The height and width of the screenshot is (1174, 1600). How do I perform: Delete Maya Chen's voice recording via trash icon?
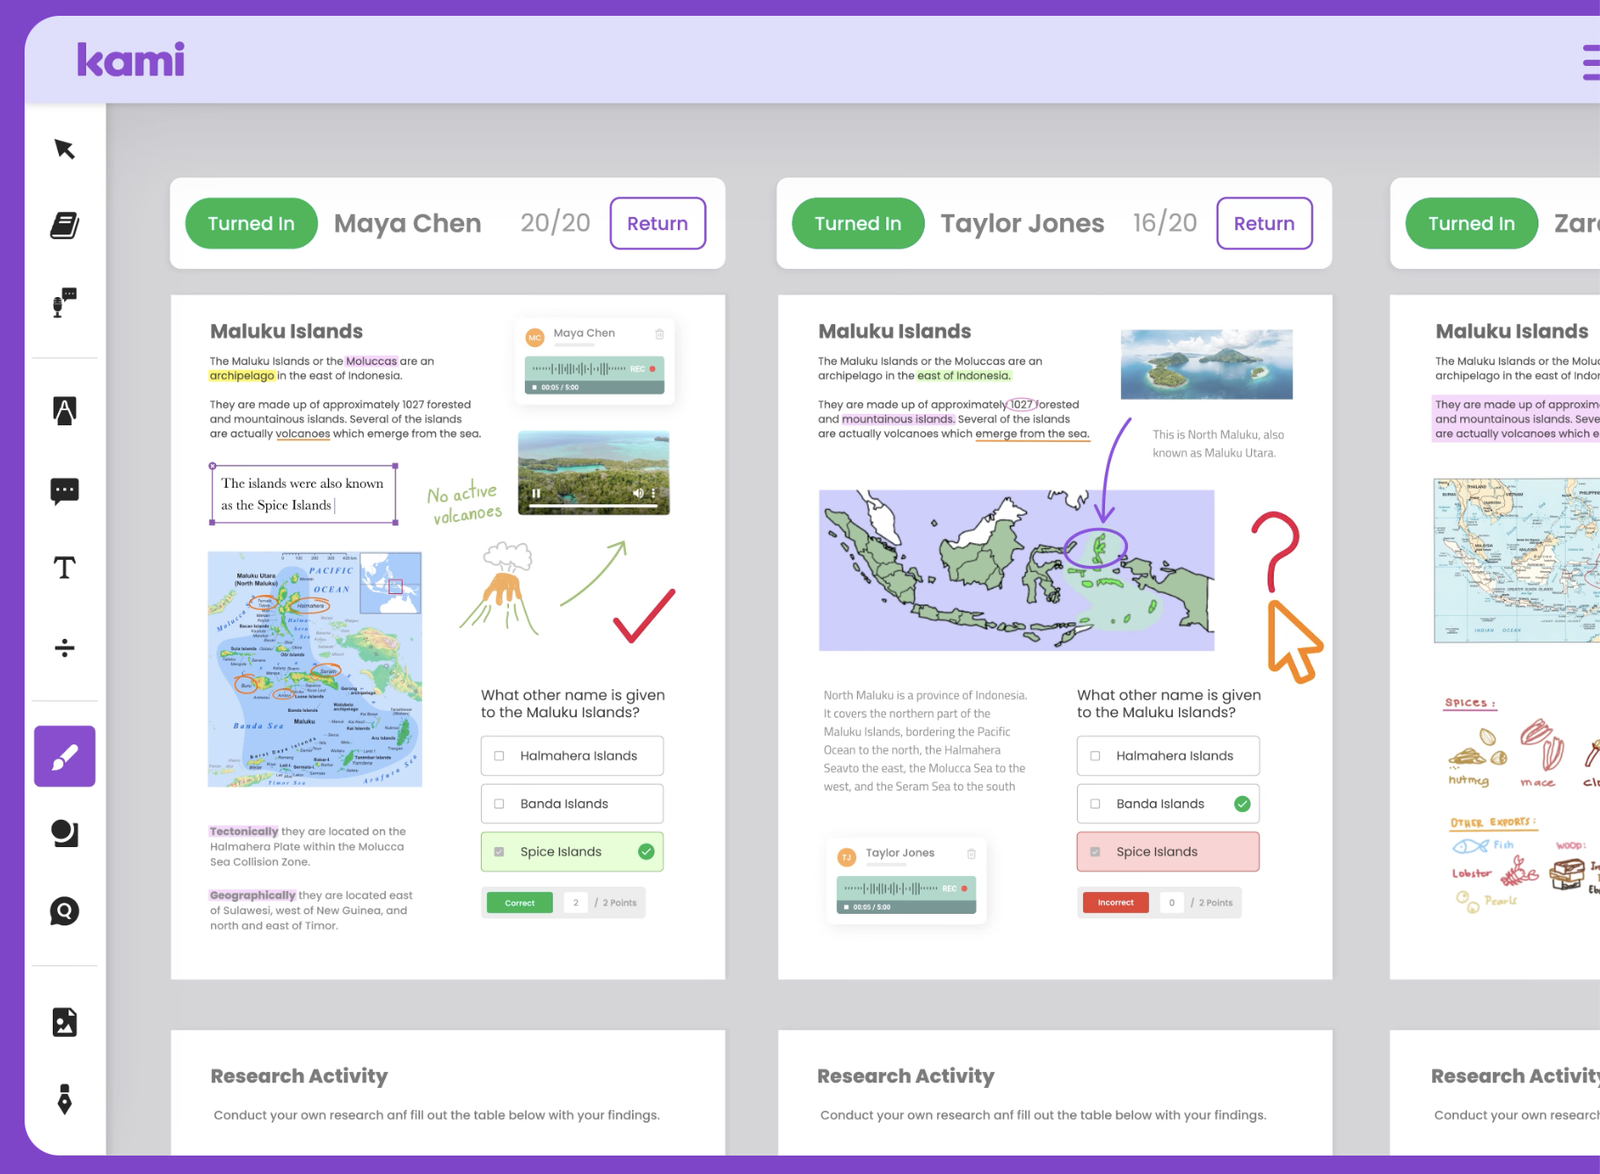pyautogui.click(x=659, y=334)
